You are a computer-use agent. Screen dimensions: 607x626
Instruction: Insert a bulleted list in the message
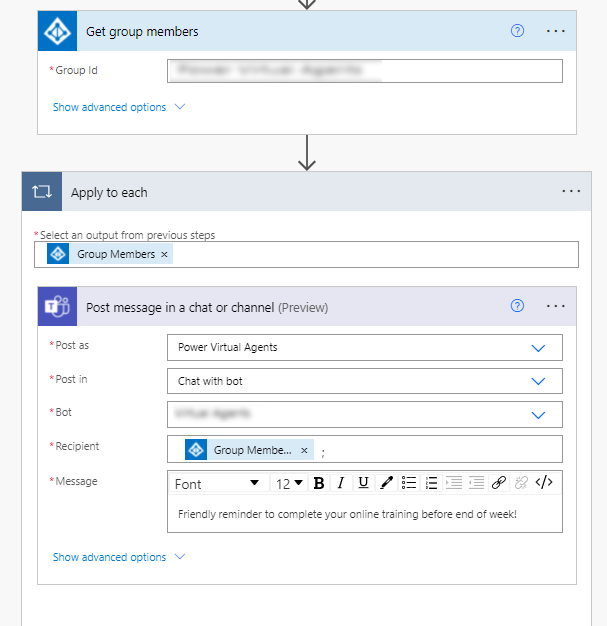409,483
